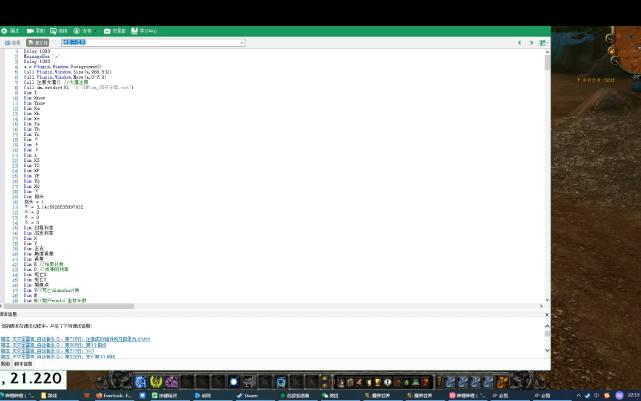Click the purple round avatar tray icon
Viewport: 641px width, 401px height.
[x=619, y=395]
